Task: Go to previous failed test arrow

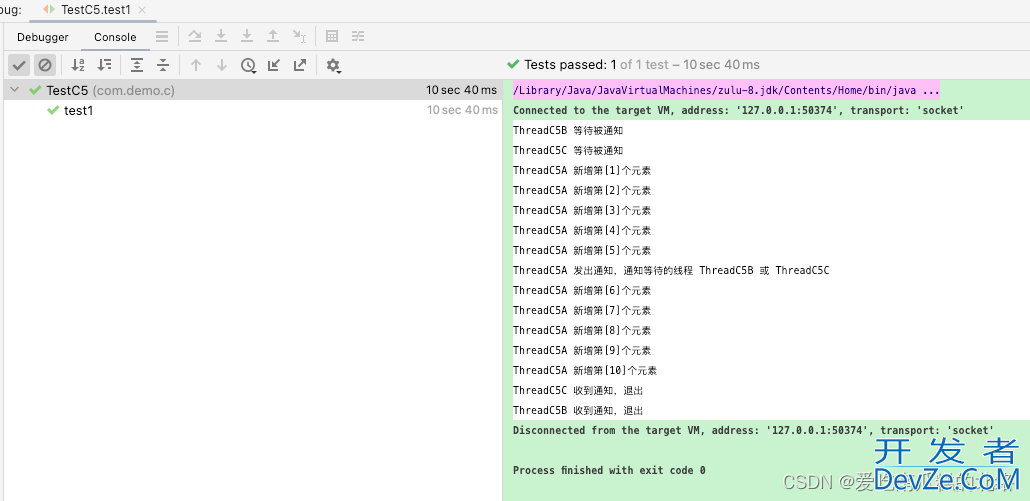Action: click(x=195, y=65)
